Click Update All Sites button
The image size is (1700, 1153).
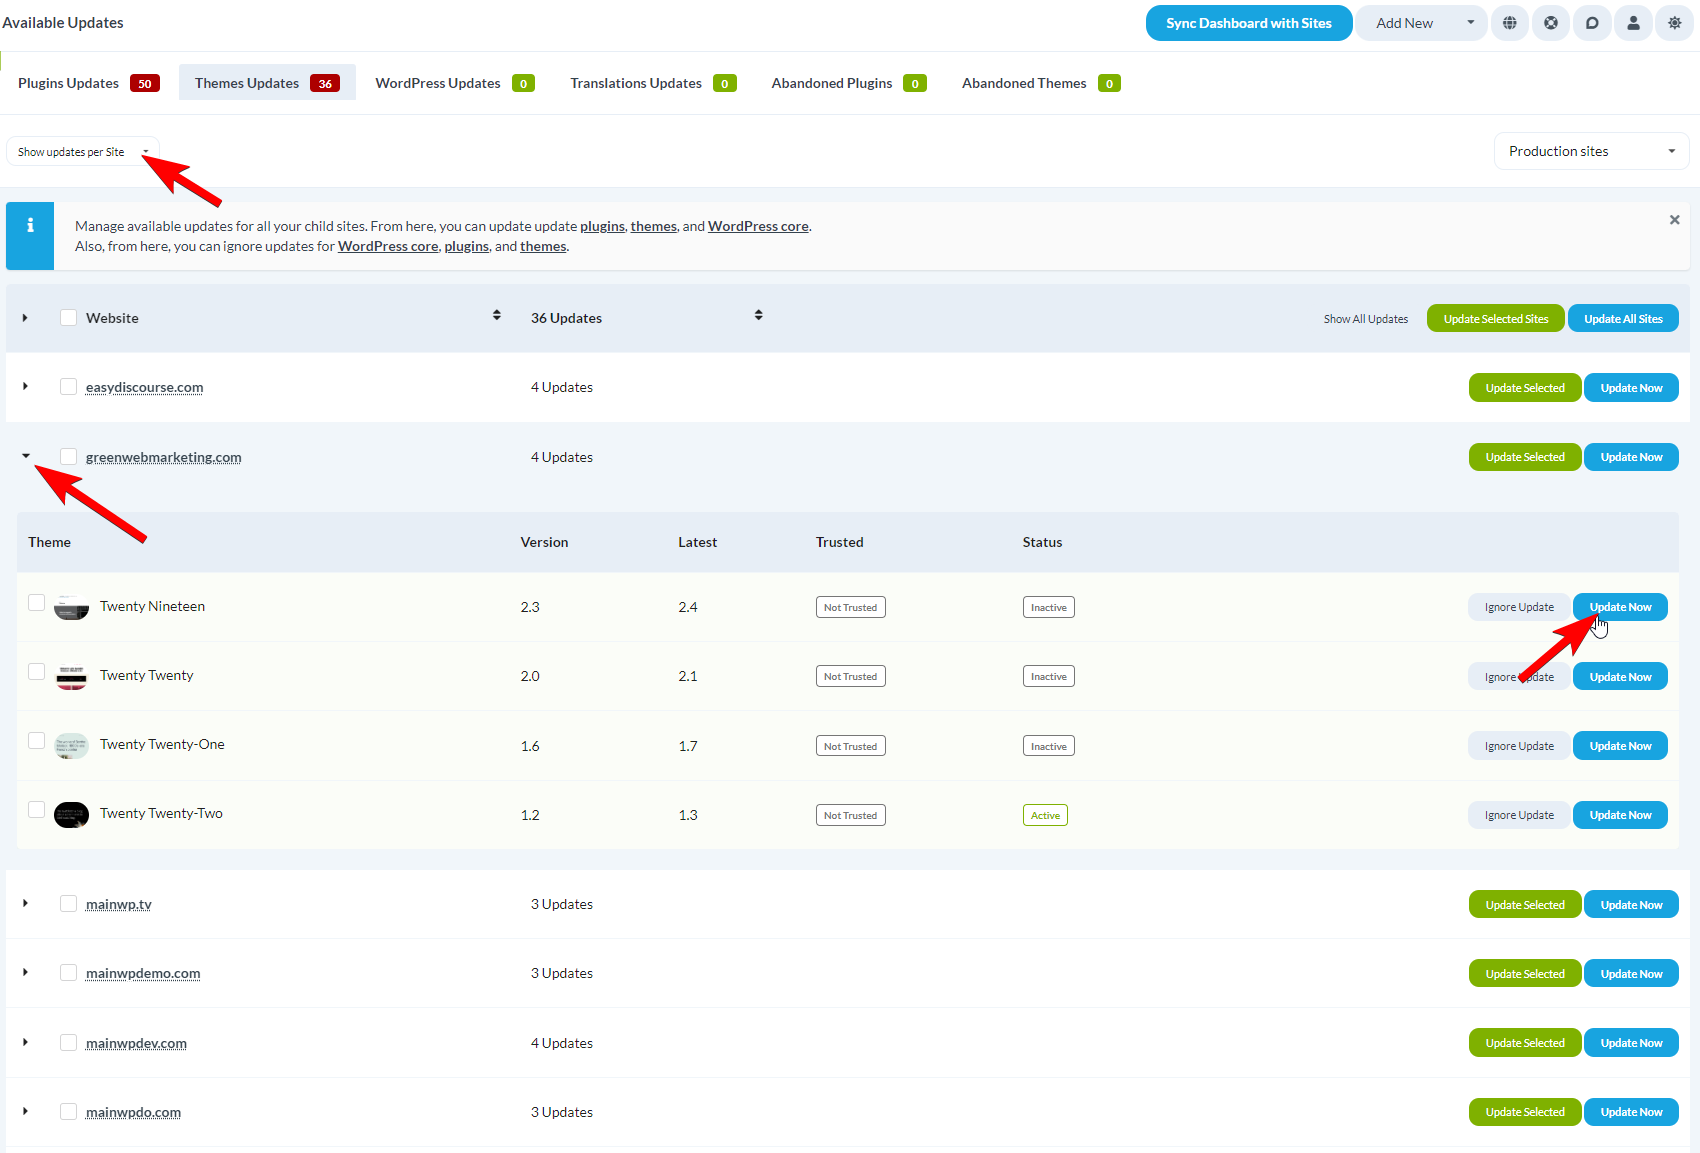[1622, 318]
